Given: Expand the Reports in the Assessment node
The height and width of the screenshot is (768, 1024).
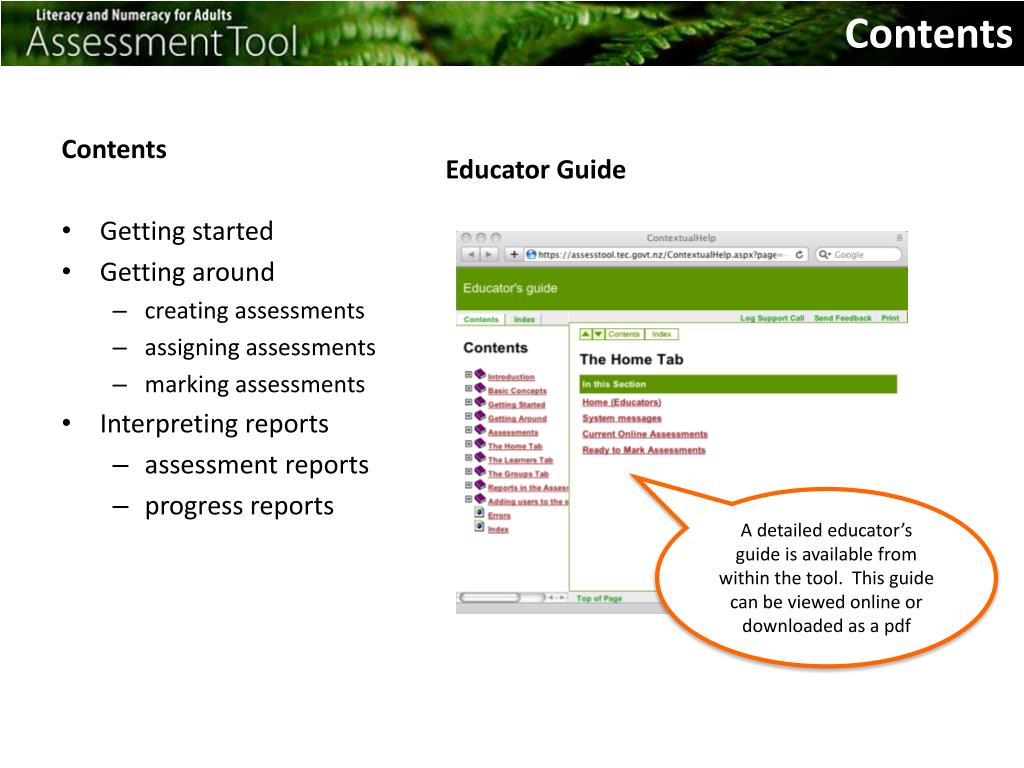Looking at the screenshot, I should (x=468, y=485).
